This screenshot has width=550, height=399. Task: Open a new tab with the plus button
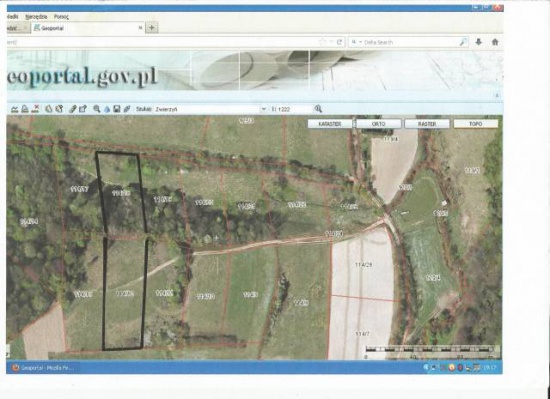(152, 28)
